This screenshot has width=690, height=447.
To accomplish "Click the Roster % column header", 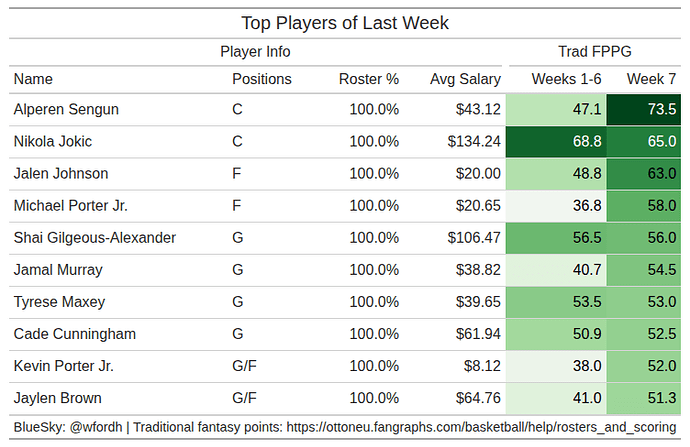I will click(368, 79).
